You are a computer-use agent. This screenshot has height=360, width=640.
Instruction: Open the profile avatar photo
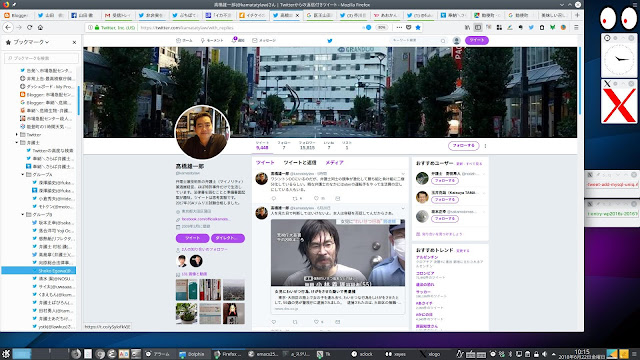pos(202,132)
